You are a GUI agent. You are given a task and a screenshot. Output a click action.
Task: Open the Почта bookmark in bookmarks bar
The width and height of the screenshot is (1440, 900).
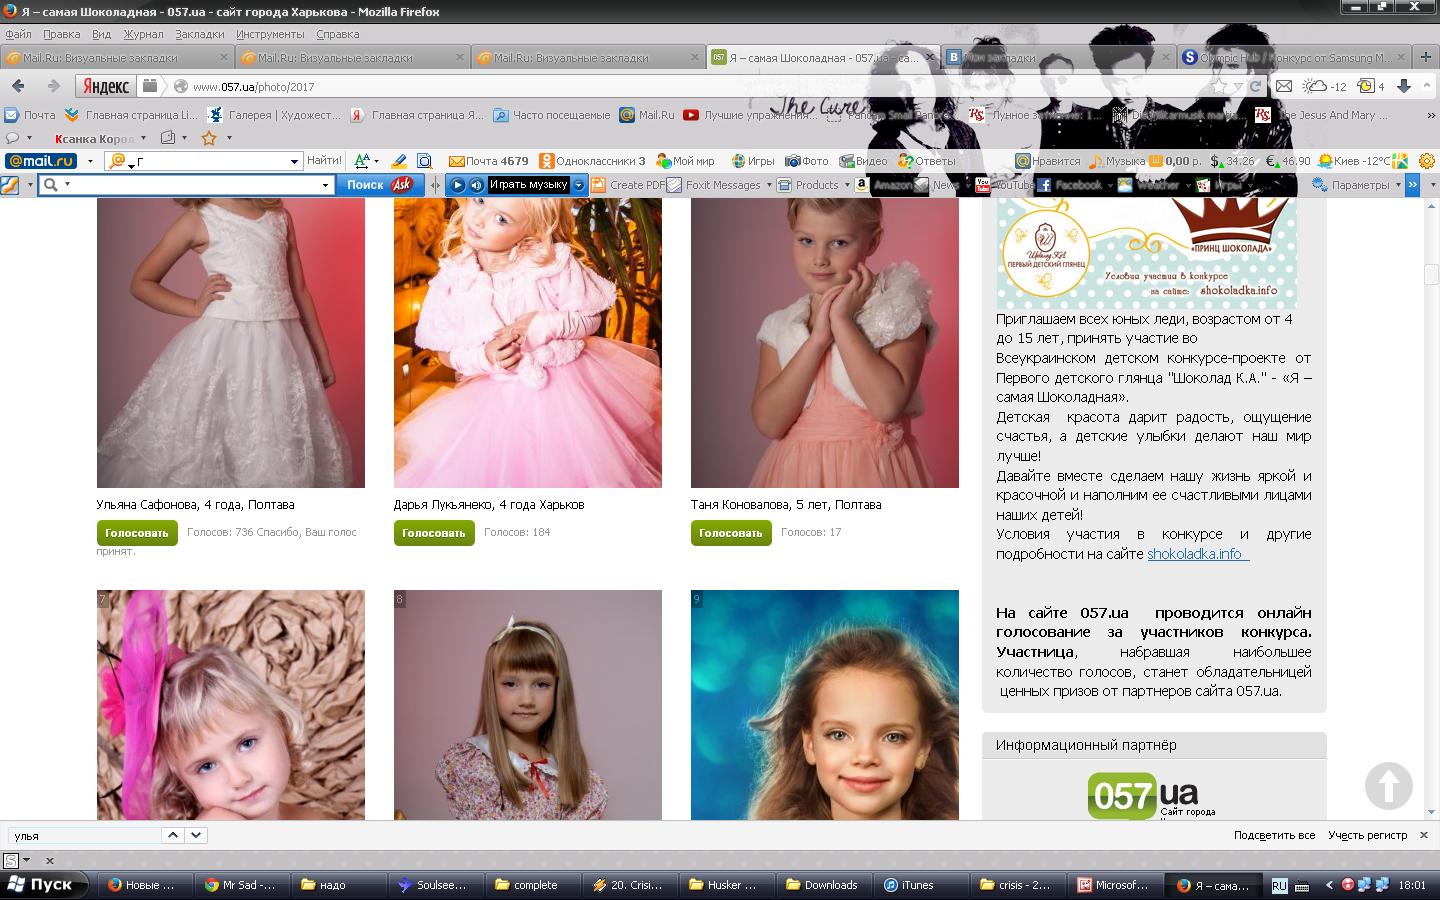[30, 115]
